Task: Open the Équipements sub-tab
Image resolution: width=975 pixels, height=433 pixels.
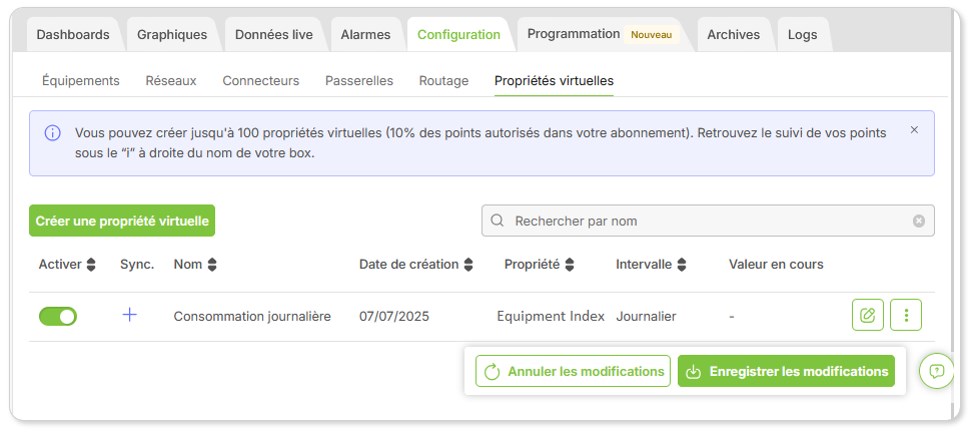Action: 81,81
